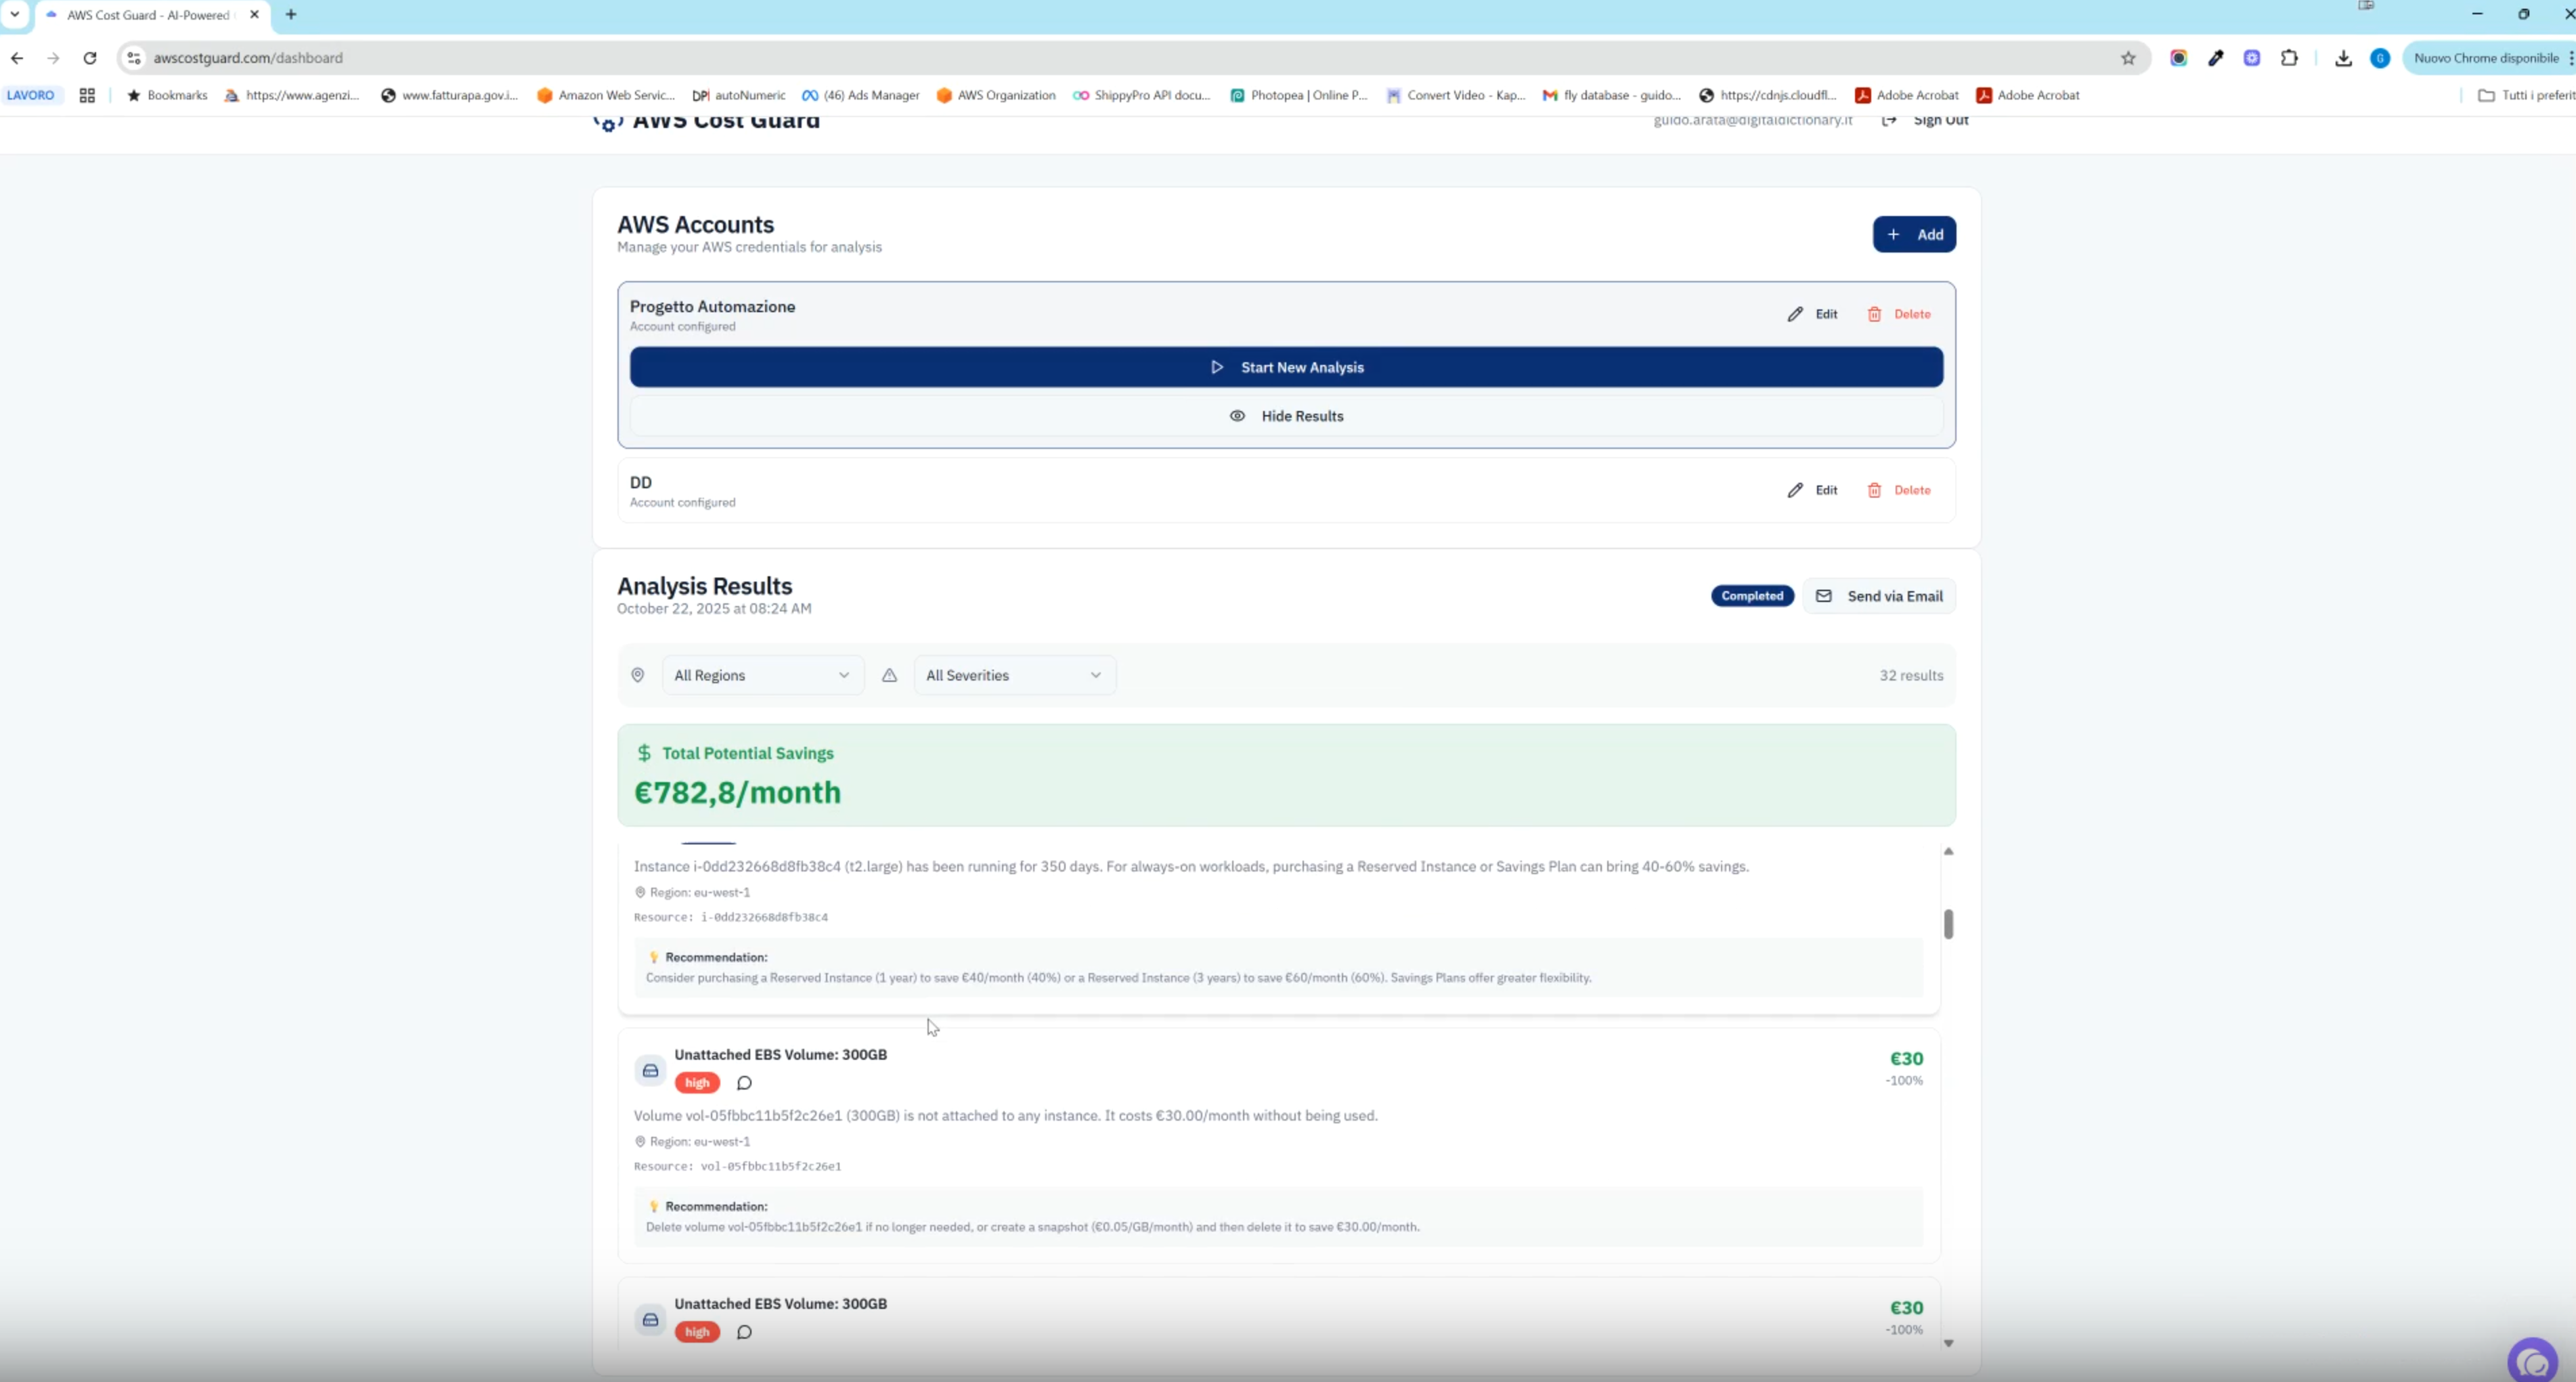This screenshot has height=1382, width=2576.
Task: Click the dollar sign icon in Total Potential Savings
Action: 645,753
